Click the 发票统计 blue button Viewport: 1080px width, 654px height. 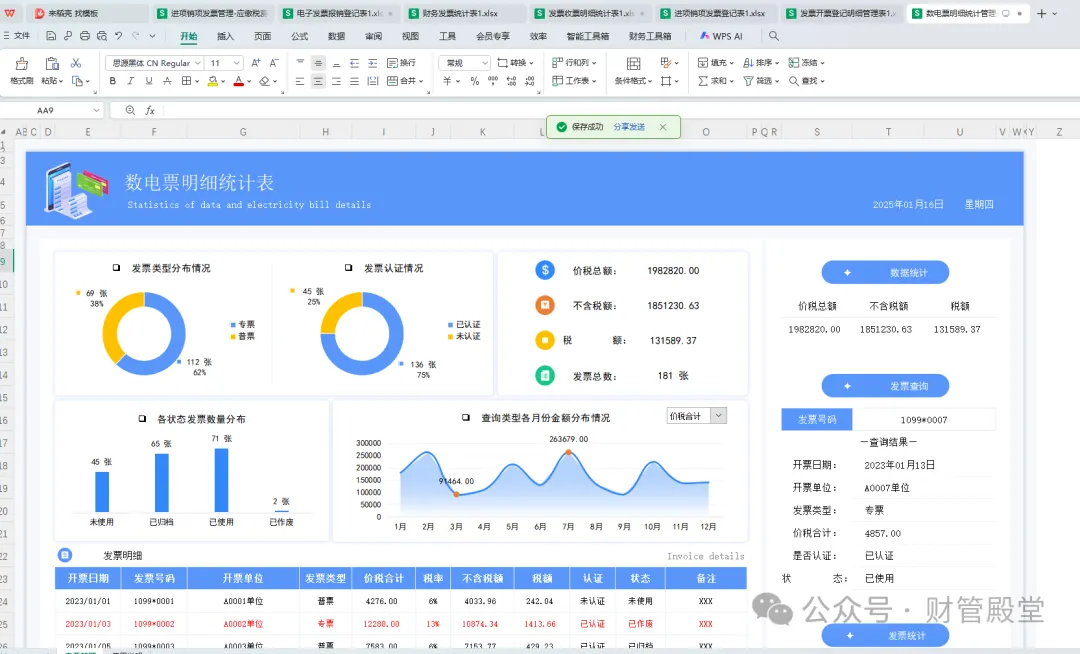pyautogui.click(x=885, y=635)
